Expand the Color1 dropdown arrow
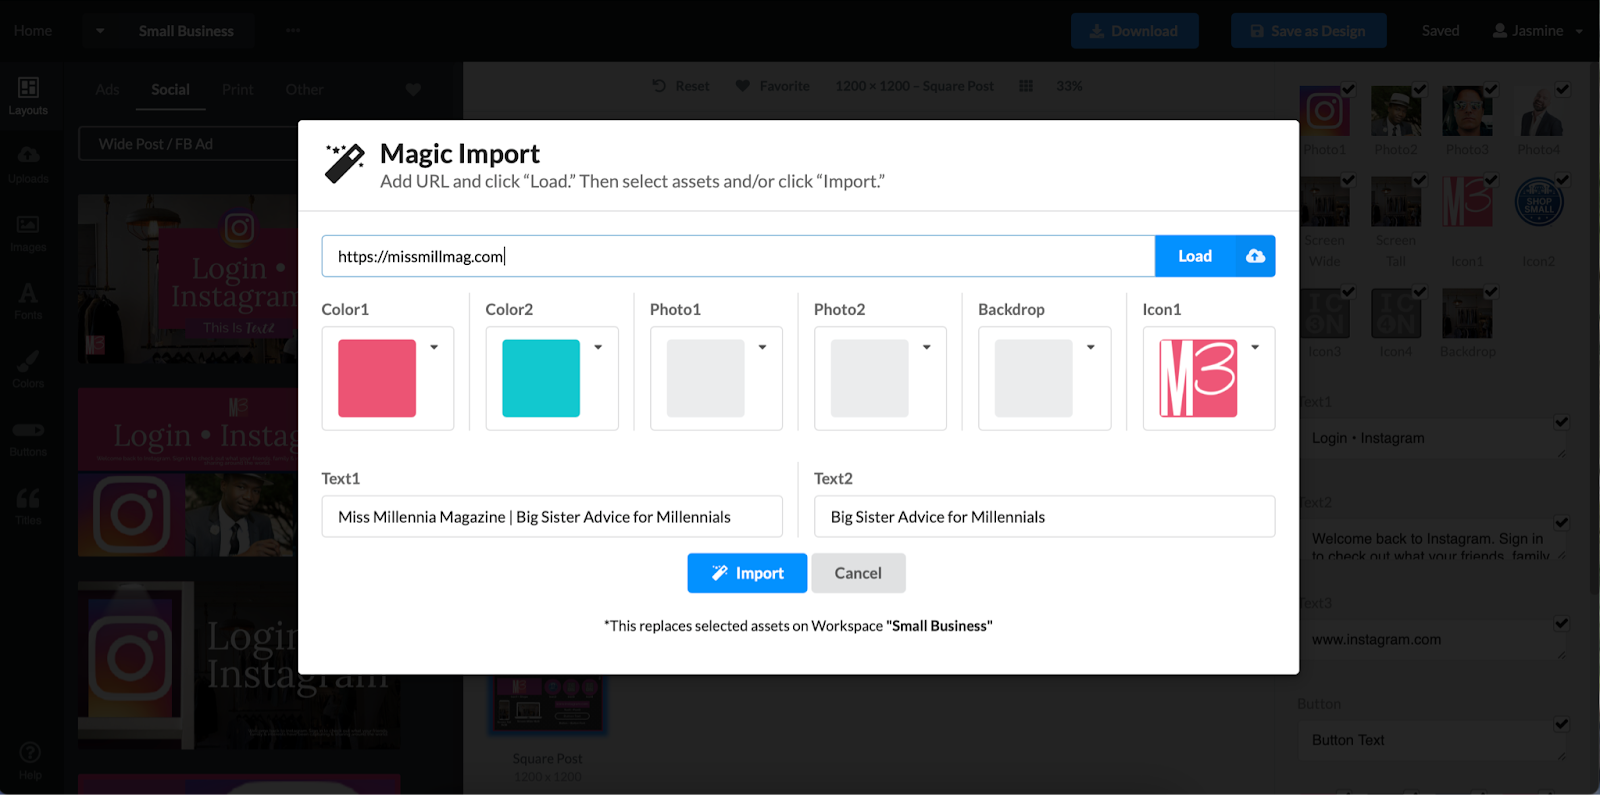 pos(434,347)
